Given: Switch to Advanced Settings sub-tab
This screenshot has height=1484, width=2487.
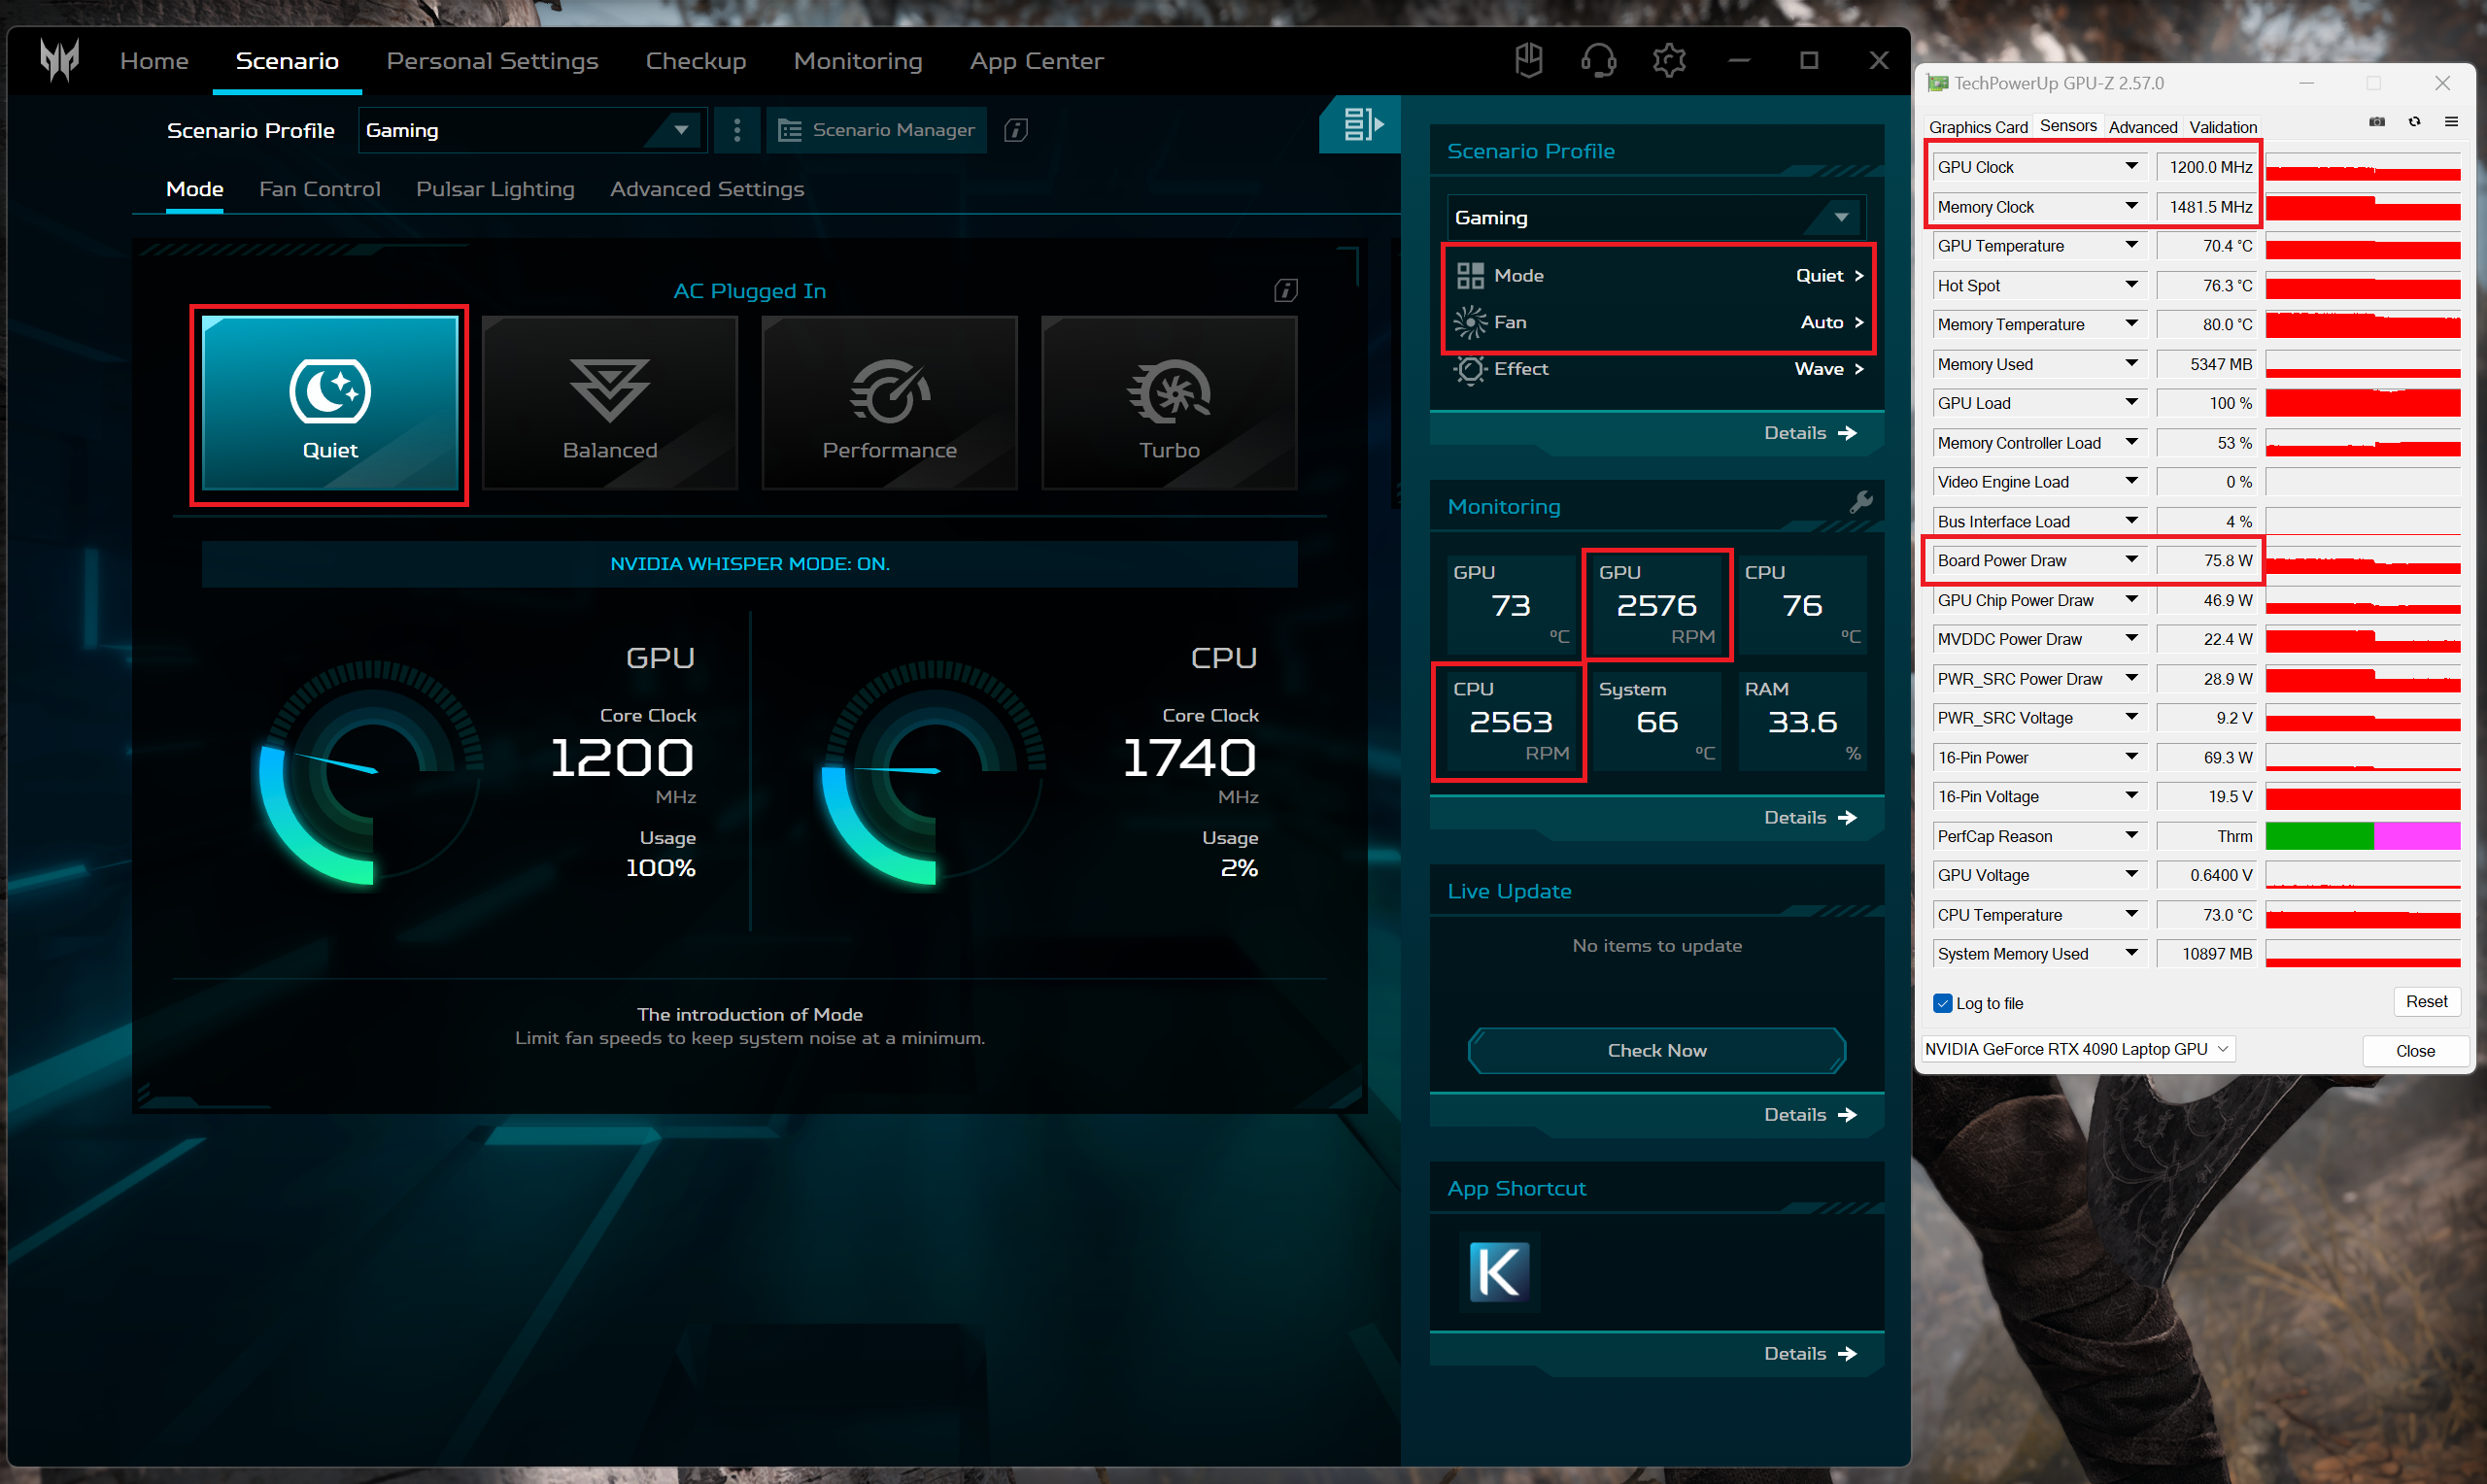Looking at the screenshot, I should click(707, 189).
